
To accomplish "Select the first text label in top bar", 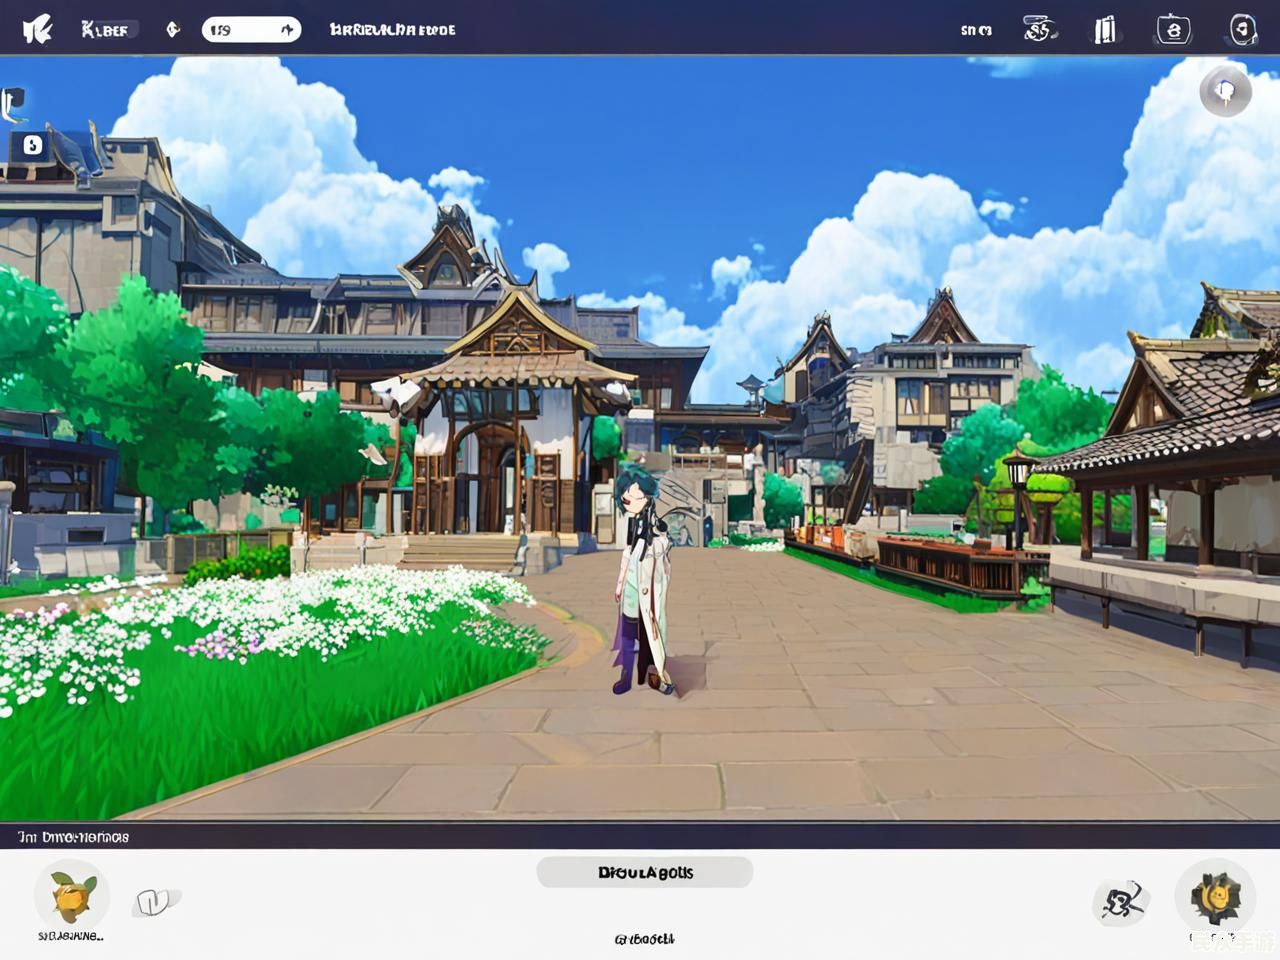I will (x=105, y=30).
